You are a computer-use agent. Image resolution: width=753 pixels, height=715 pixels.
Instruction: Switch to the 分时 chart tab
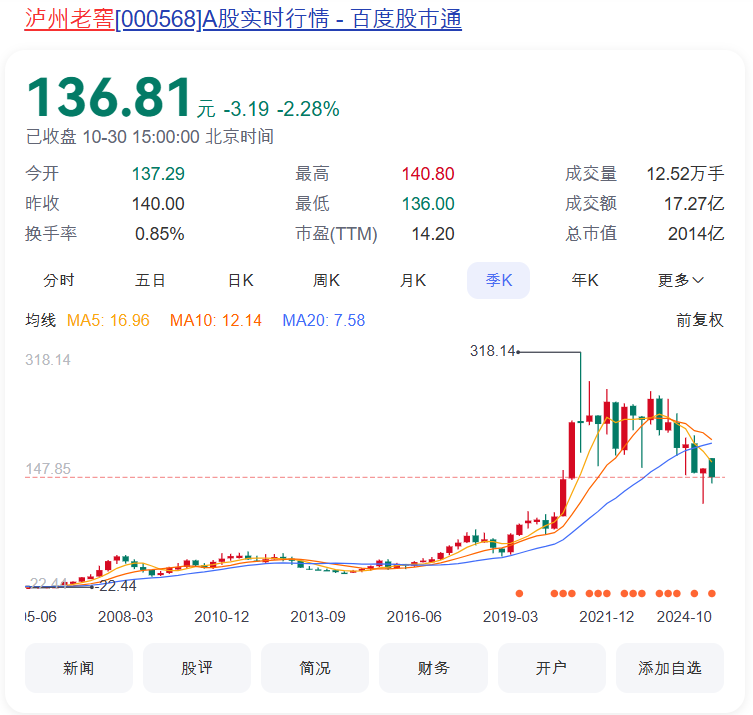59,280
